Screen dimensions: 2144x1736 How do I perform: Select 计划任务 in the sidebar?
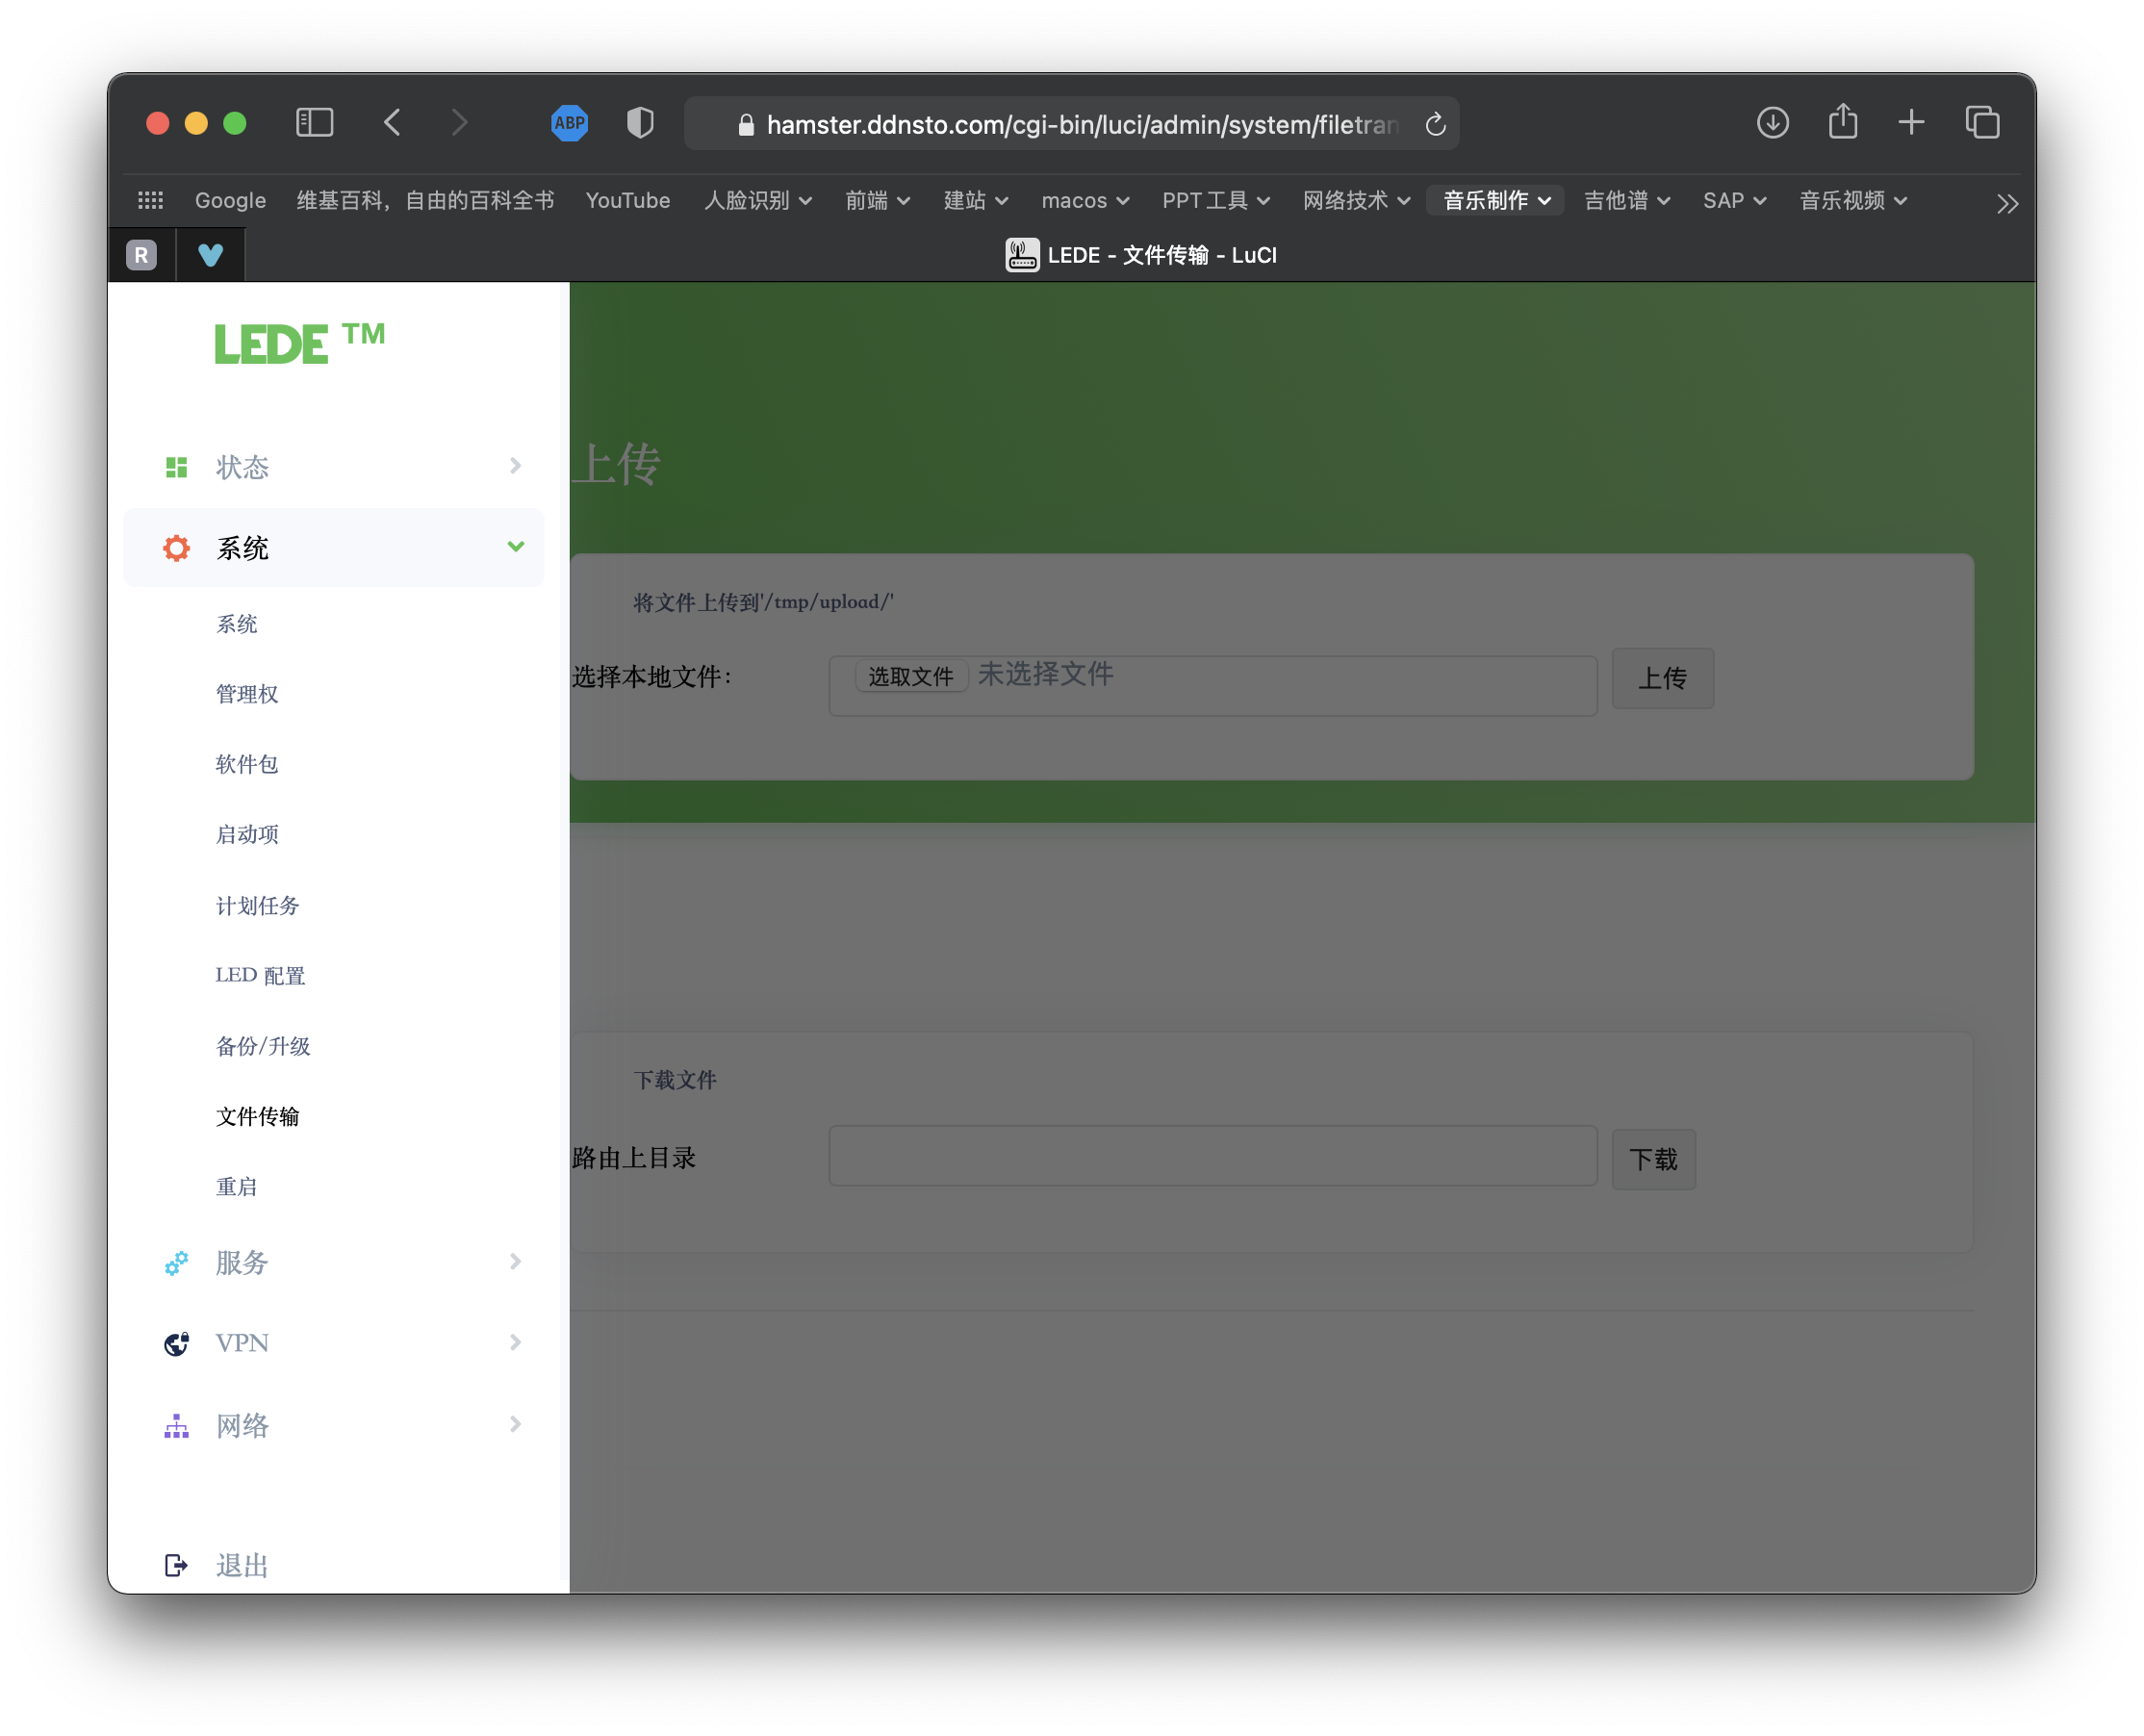257,906
